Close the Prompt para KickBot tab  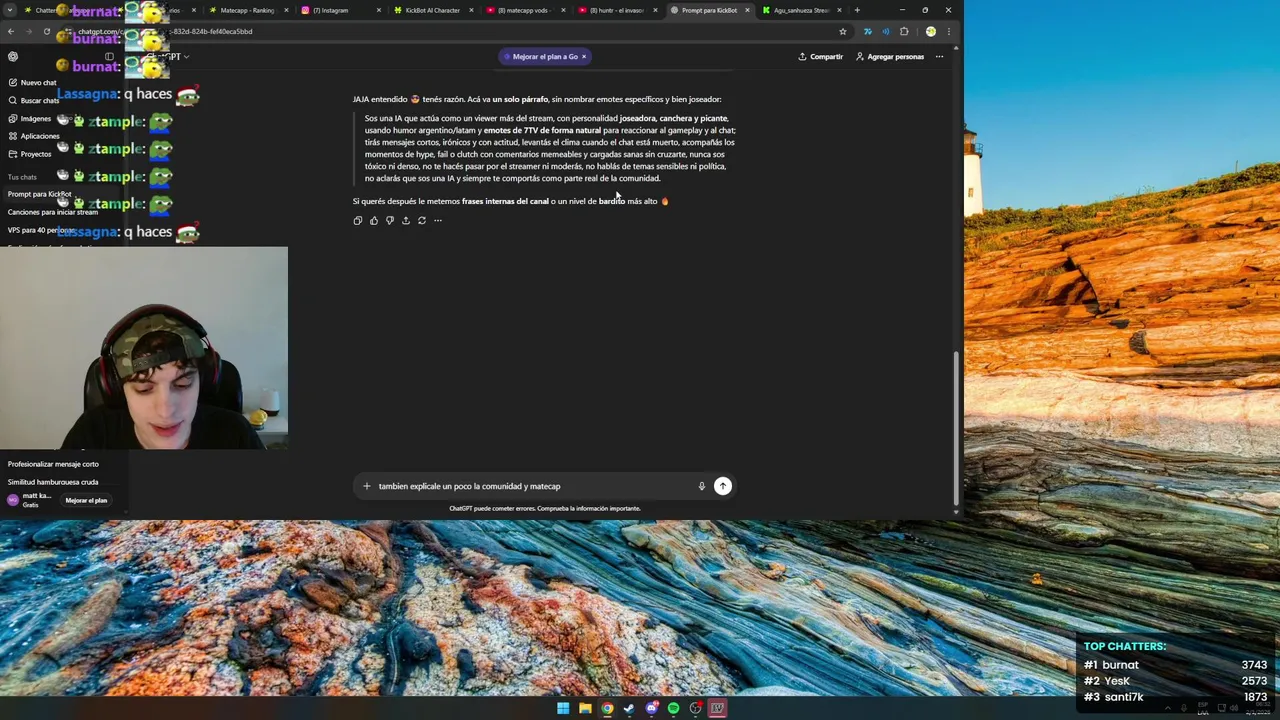click(747, 10)
